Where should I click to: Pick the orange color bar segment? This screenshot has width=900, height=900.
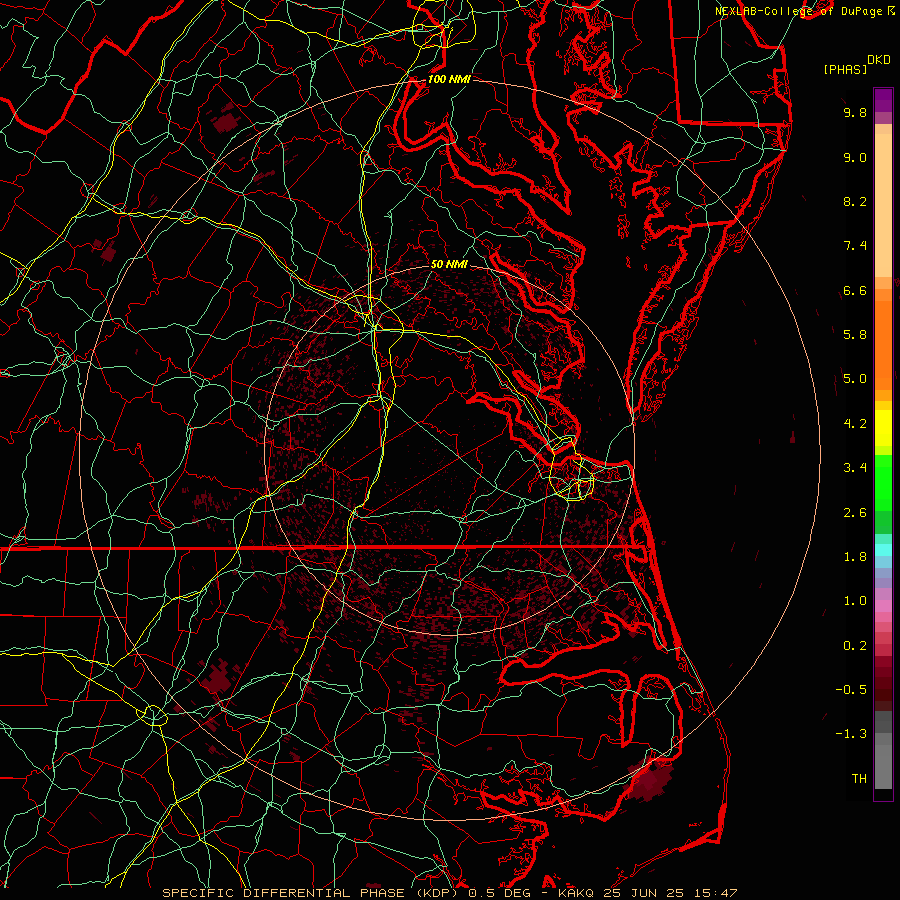[883, 345]
